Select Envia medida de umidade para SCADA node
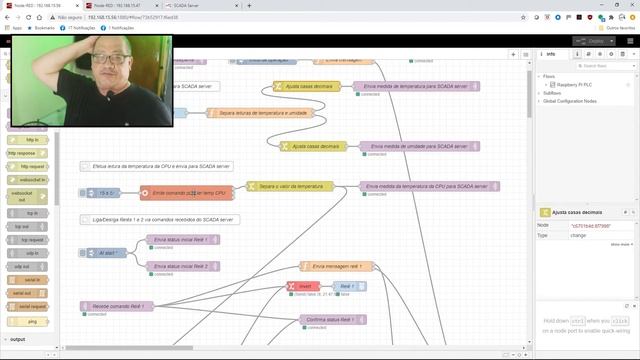This screenshot has height=360, width=640. tap(419, 146)
